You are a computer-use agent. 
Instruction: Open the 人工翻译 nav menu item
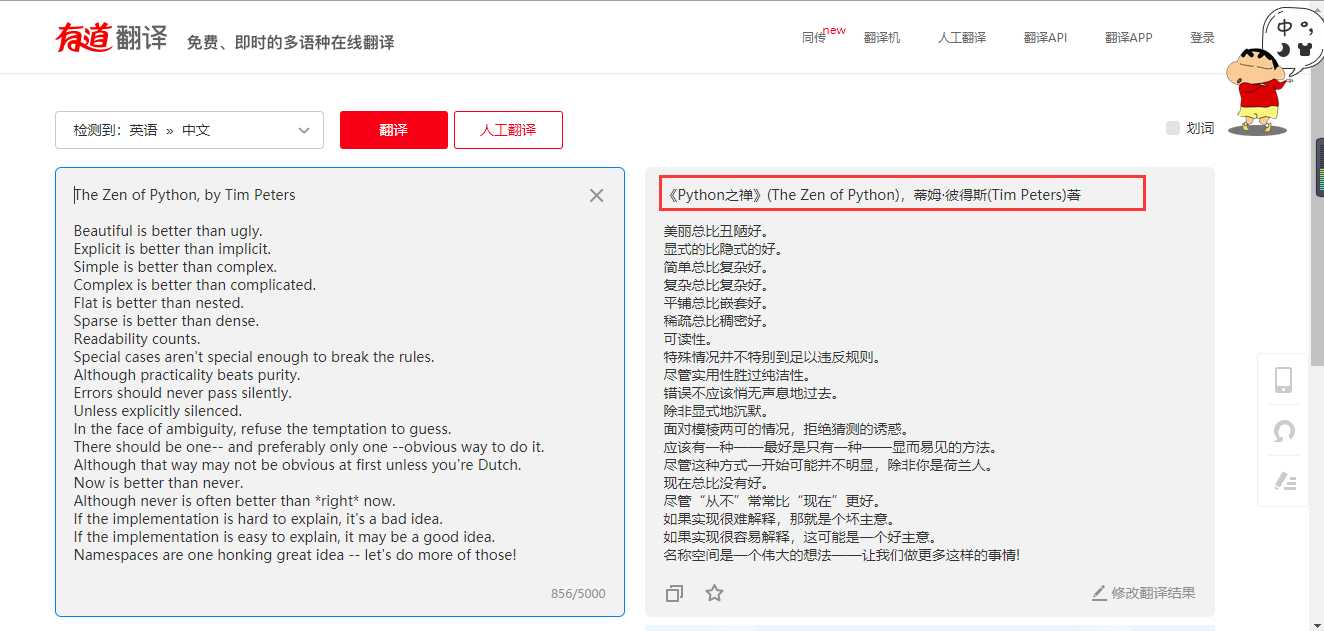tap(962, 38)
